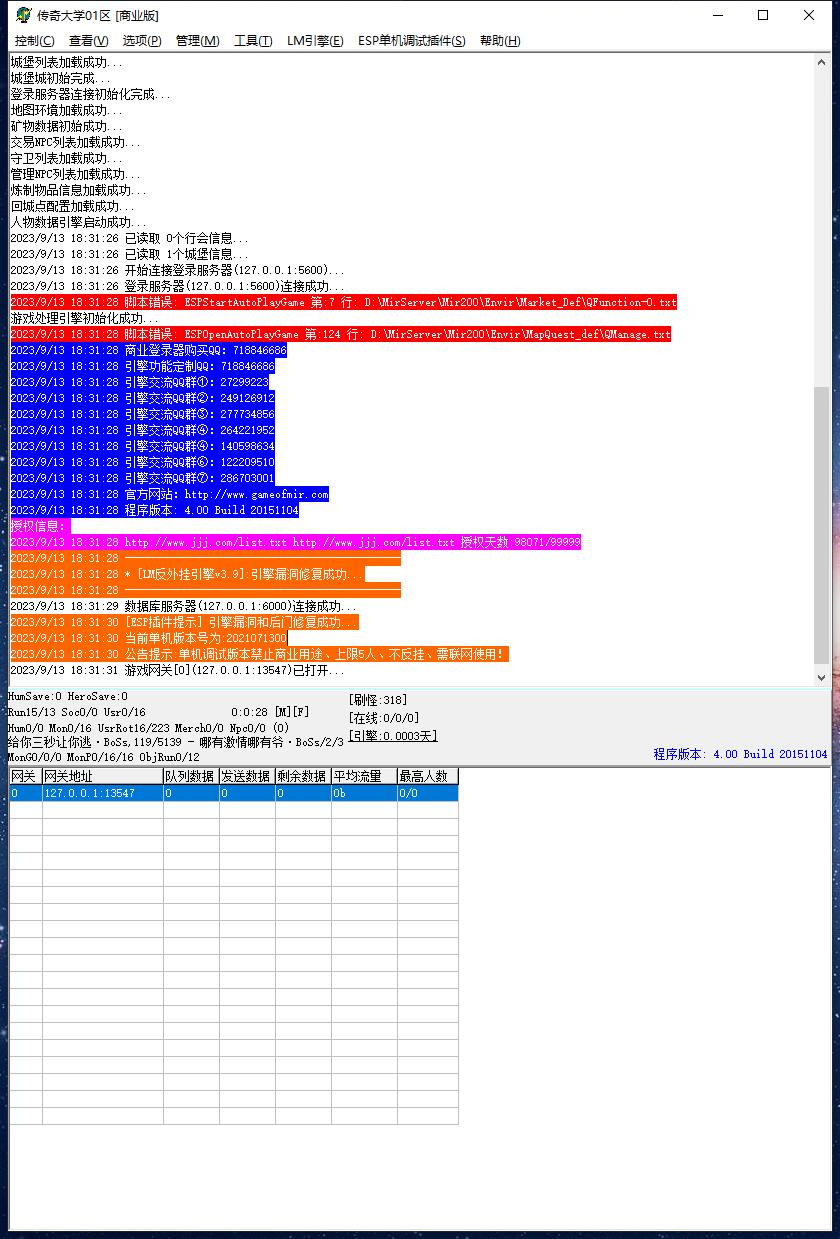Maximize the 传奇大学01区 window
The image size is (840, 1239).
763,15
